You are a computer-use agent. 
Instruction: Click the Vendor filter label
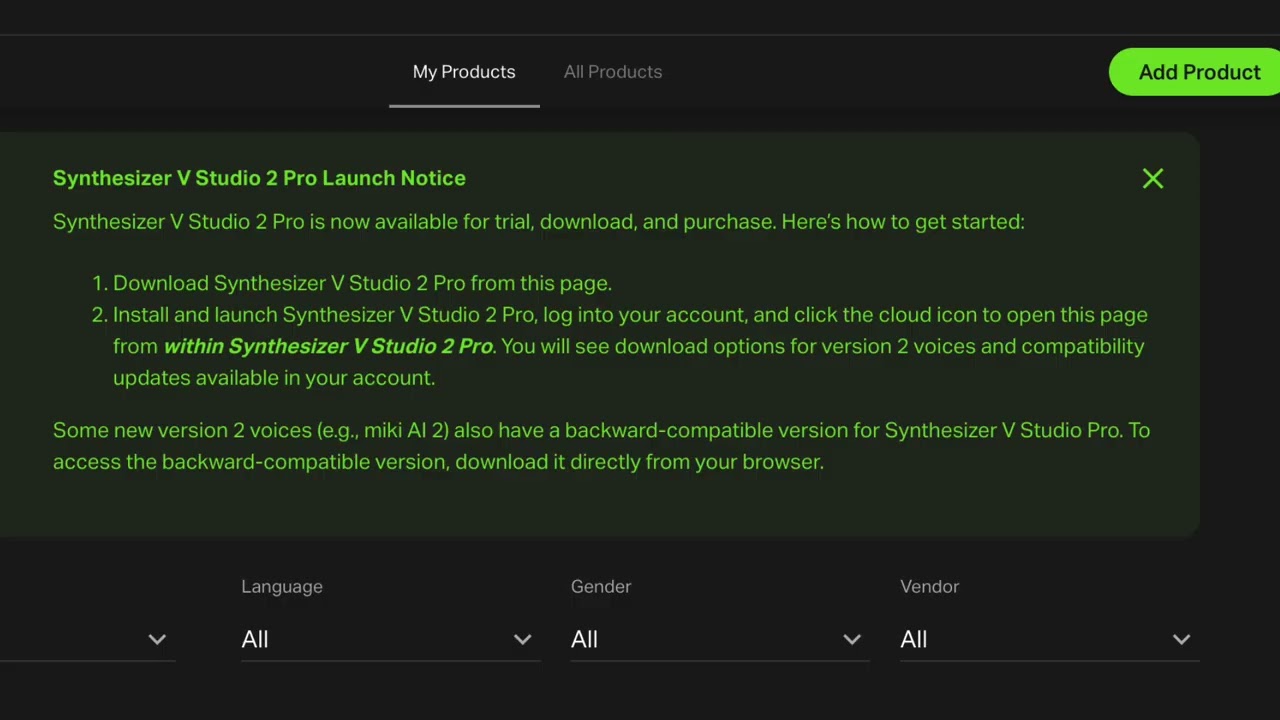[x=930, y=587]
